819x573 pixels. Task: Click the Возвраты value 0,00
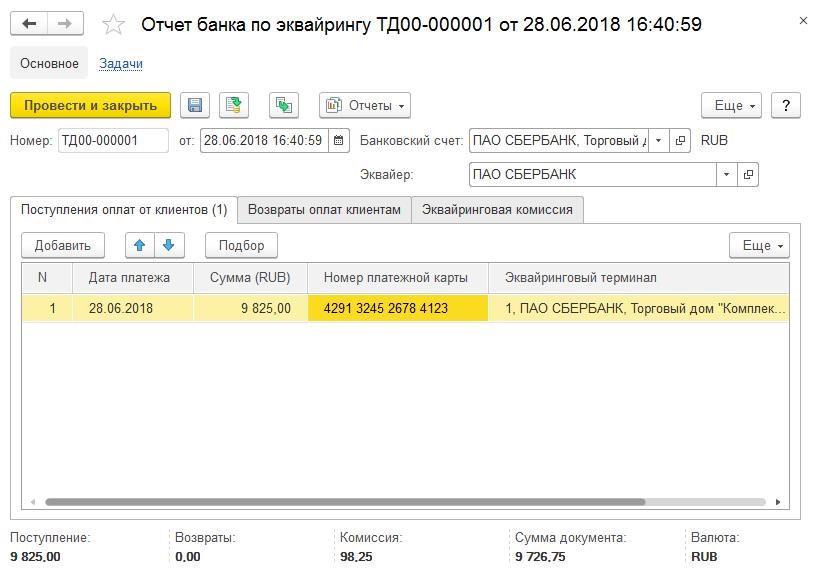pyautogui.click(x=188, y=557)
